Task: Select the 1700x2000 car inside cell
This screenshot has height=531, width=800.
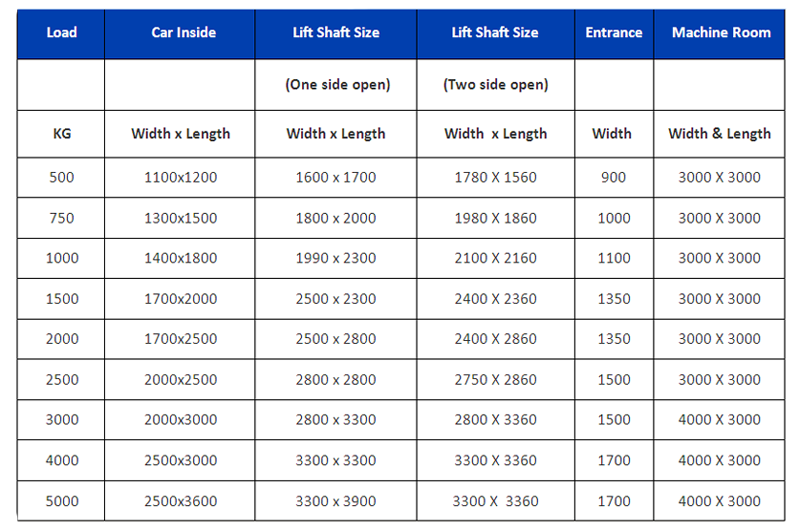Action: pos(180,299)
